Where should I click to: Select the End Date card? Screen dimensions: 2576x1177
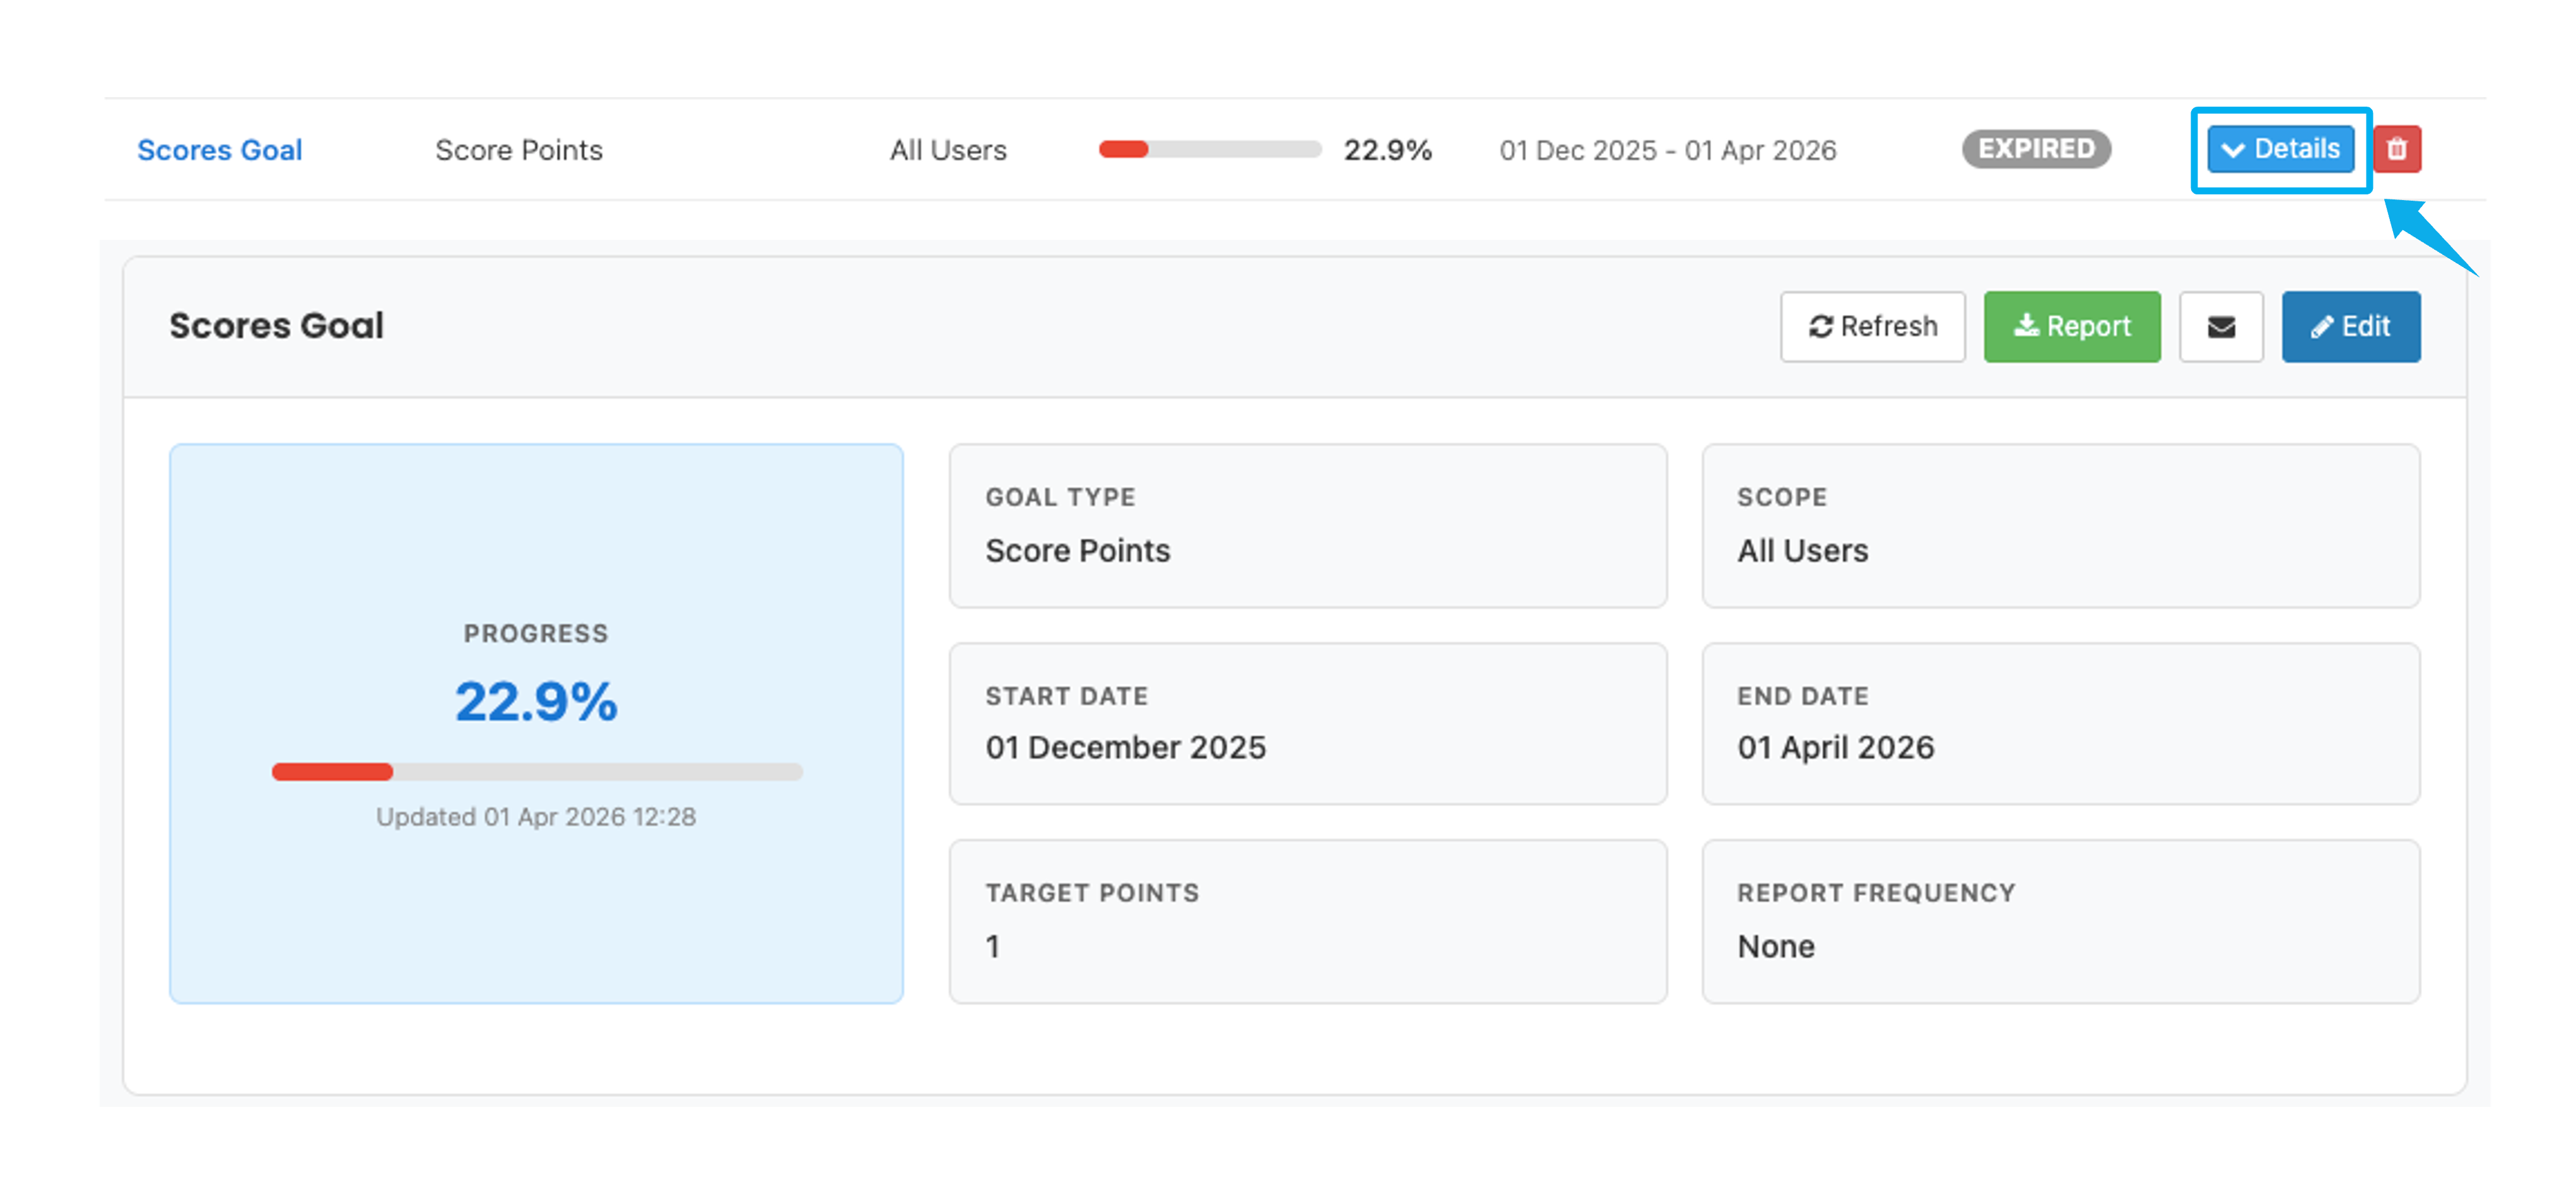tap(2060, 723)
